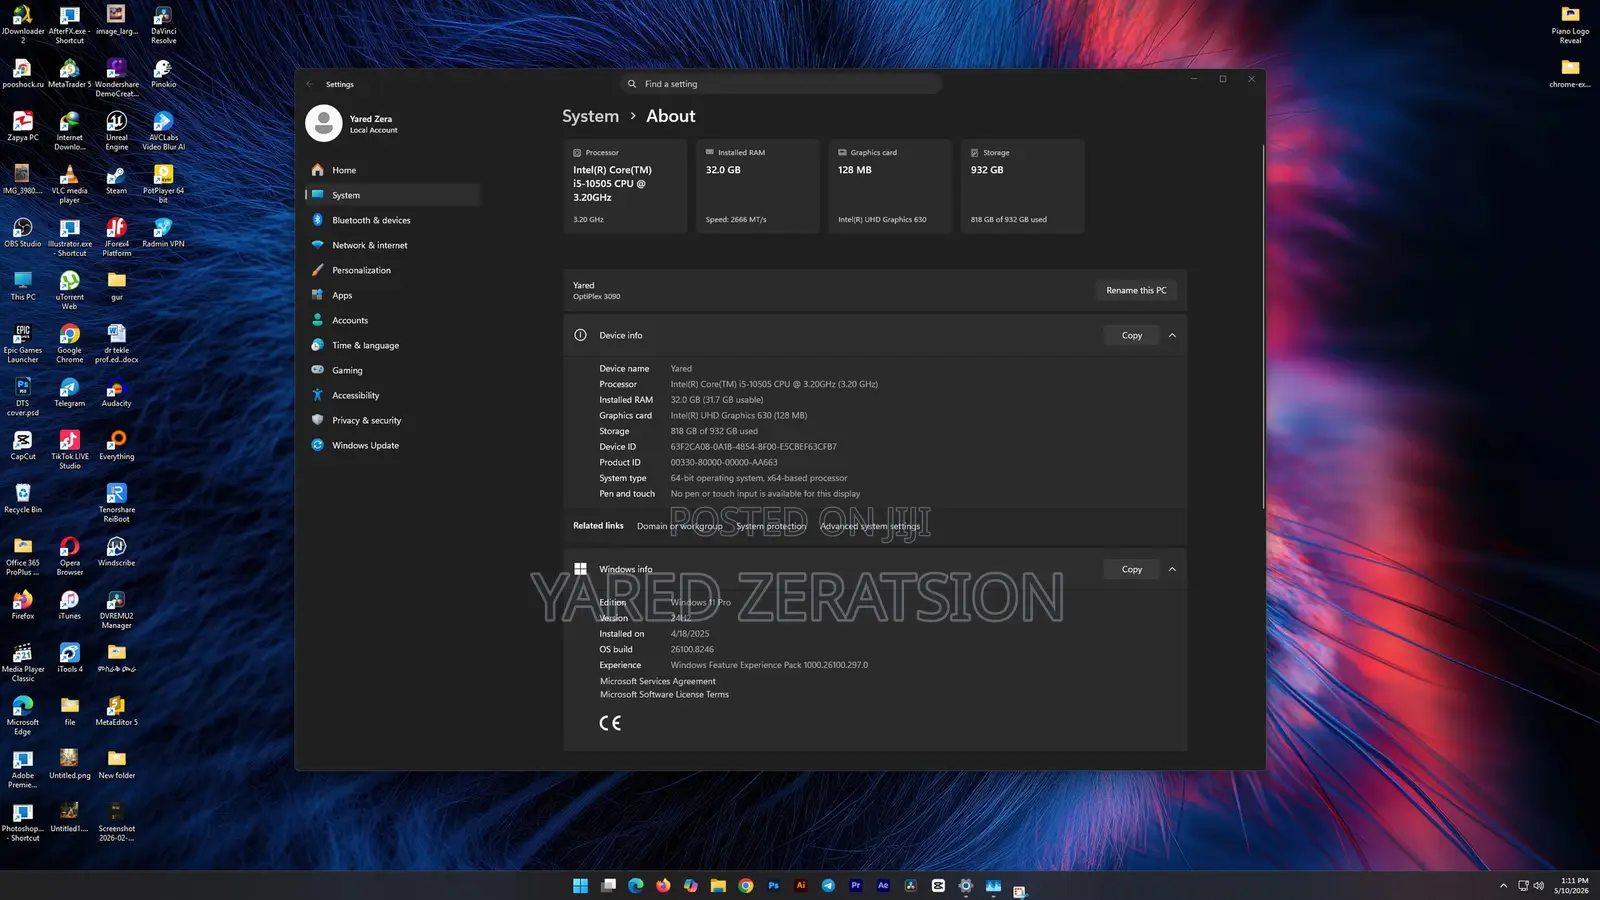The height and width of the screenshot is (900, 1600).
Task: Click the Accessibility figure icon
Action: point(318,395)
